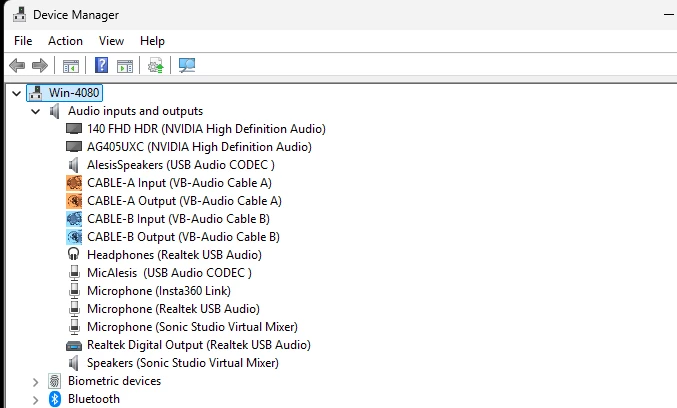
Task: Select CABLE-B Output (VB-Audio Cable B)
Action: [183, 237]
